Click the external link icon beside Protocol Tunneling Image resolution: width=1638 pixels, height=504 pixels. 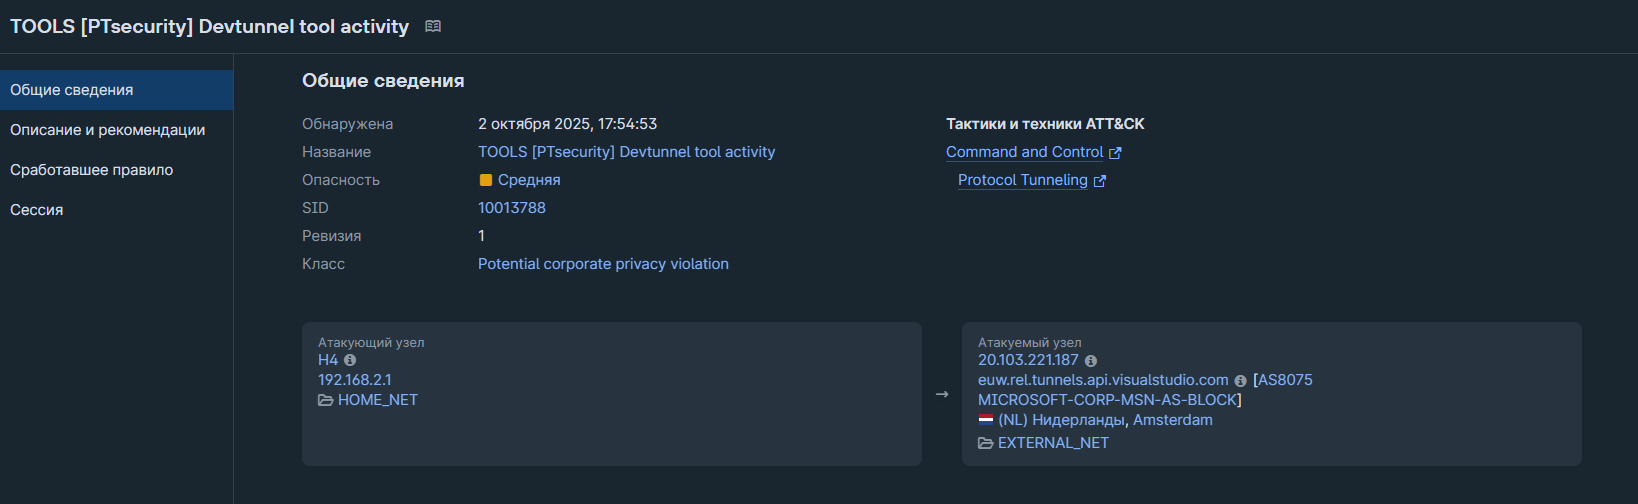coord(1100,181)
